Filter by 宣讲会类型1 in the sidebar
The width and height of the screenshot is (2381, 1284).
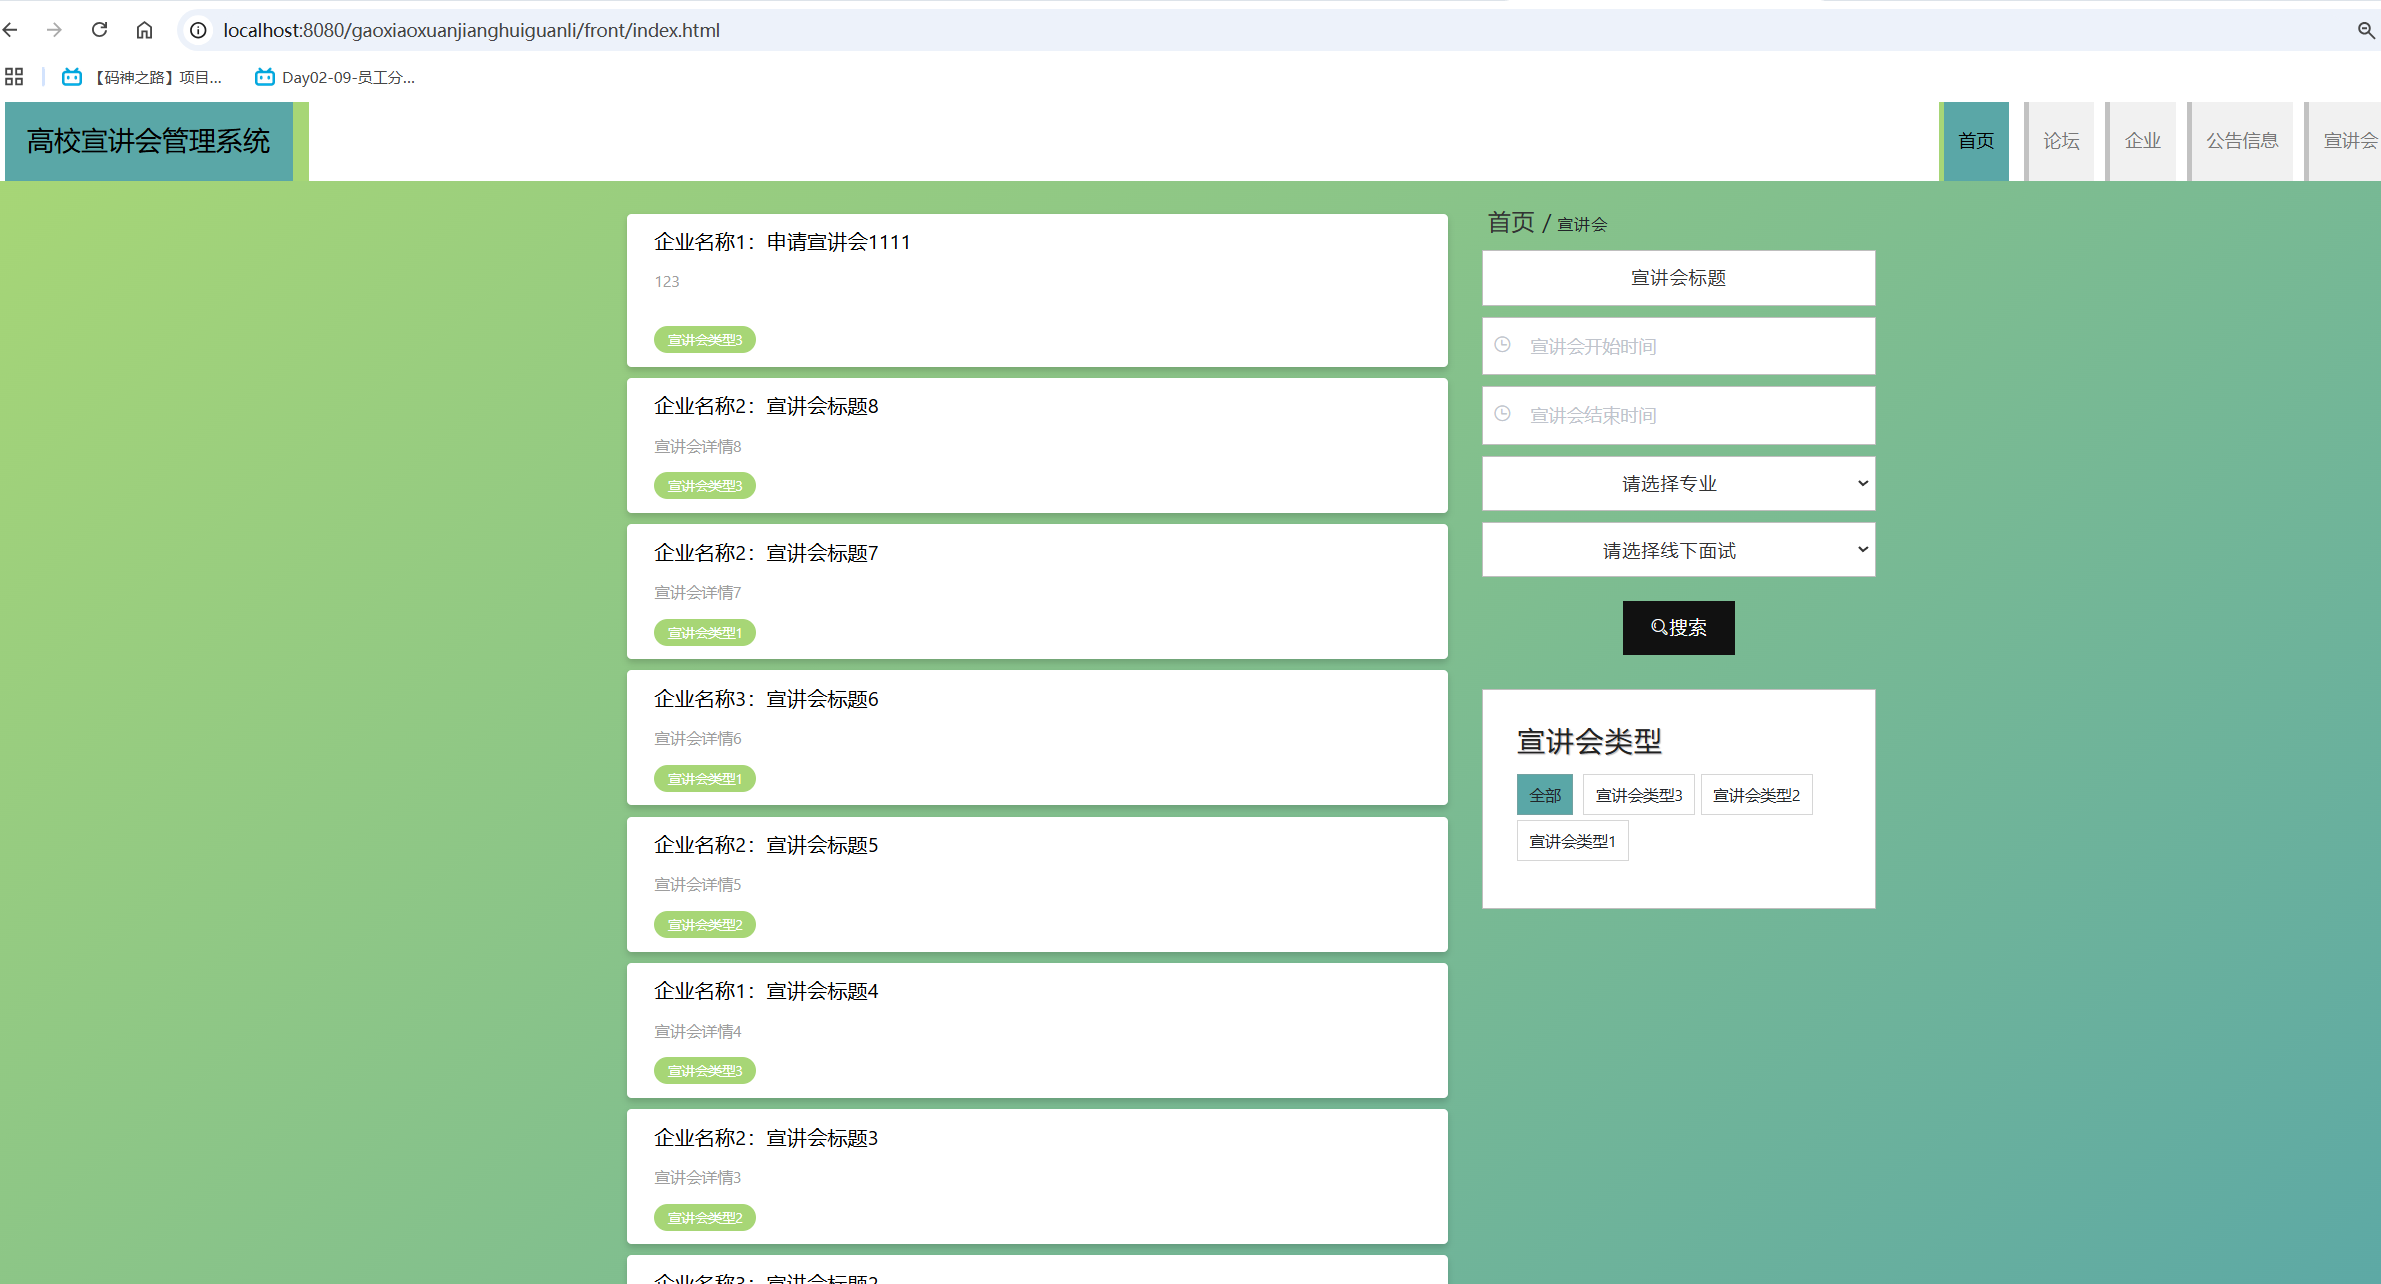coord(1572,841)
